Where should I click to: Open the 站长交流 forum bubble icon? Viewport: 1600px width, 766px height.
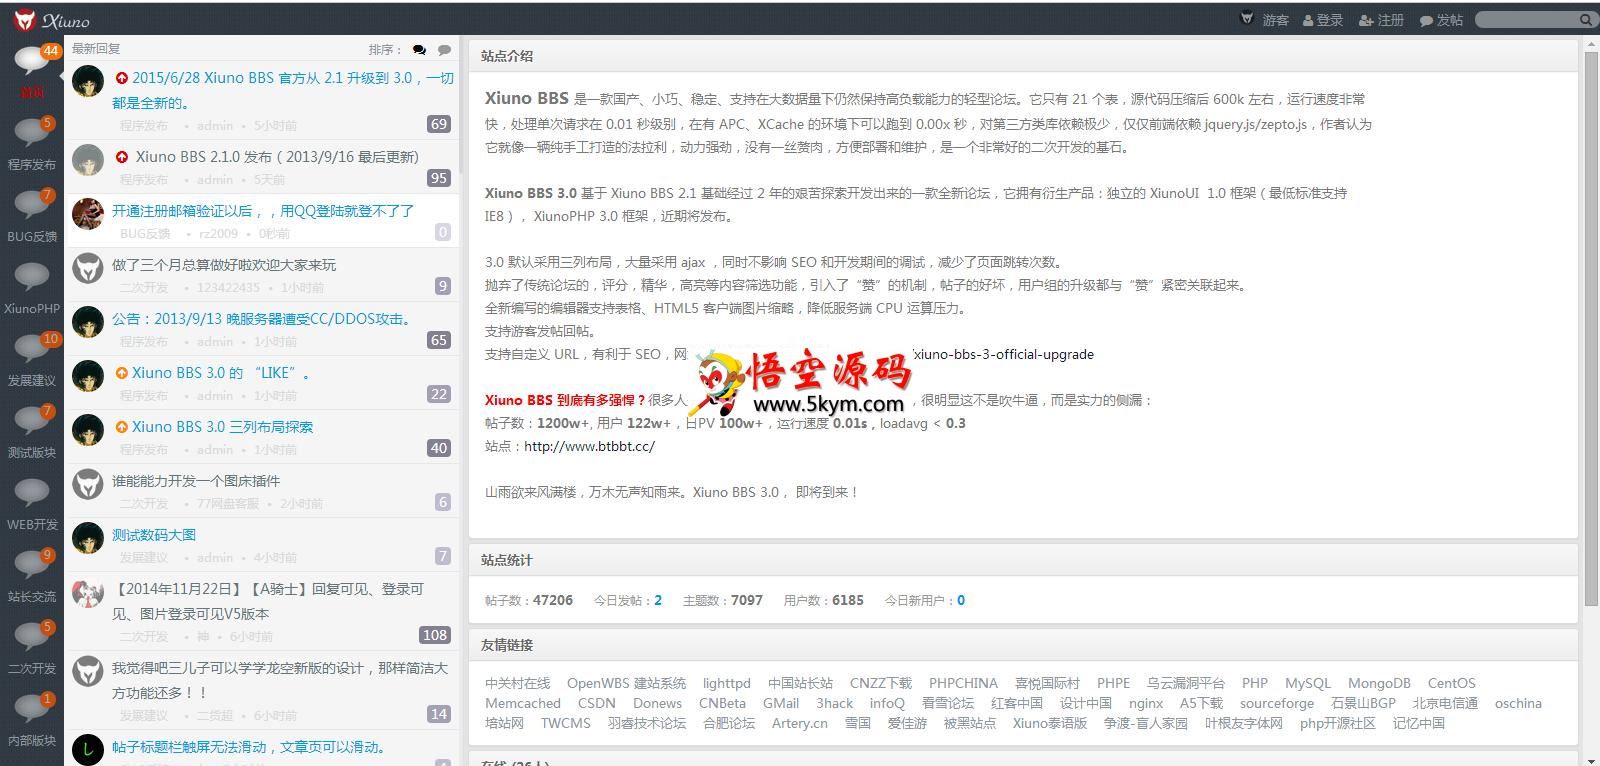pyautogui.click(x=32, y=565)
